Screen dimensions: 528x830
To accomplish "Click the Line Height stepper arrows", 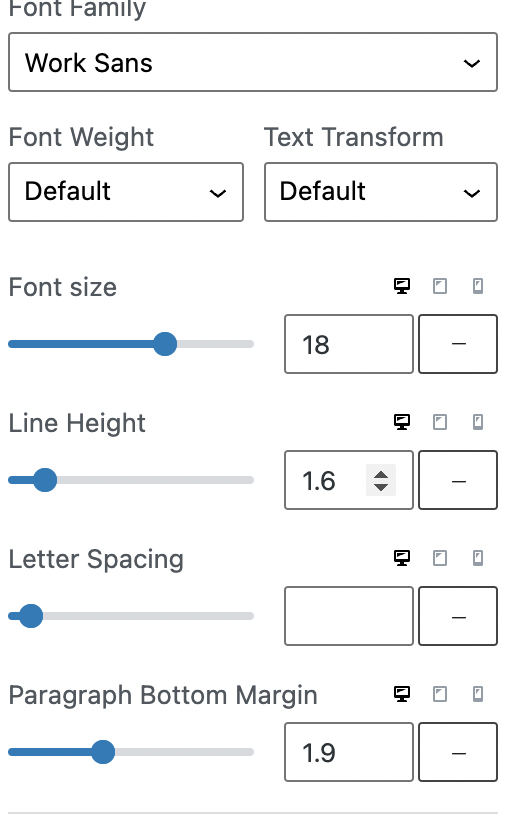I will 381,480.
